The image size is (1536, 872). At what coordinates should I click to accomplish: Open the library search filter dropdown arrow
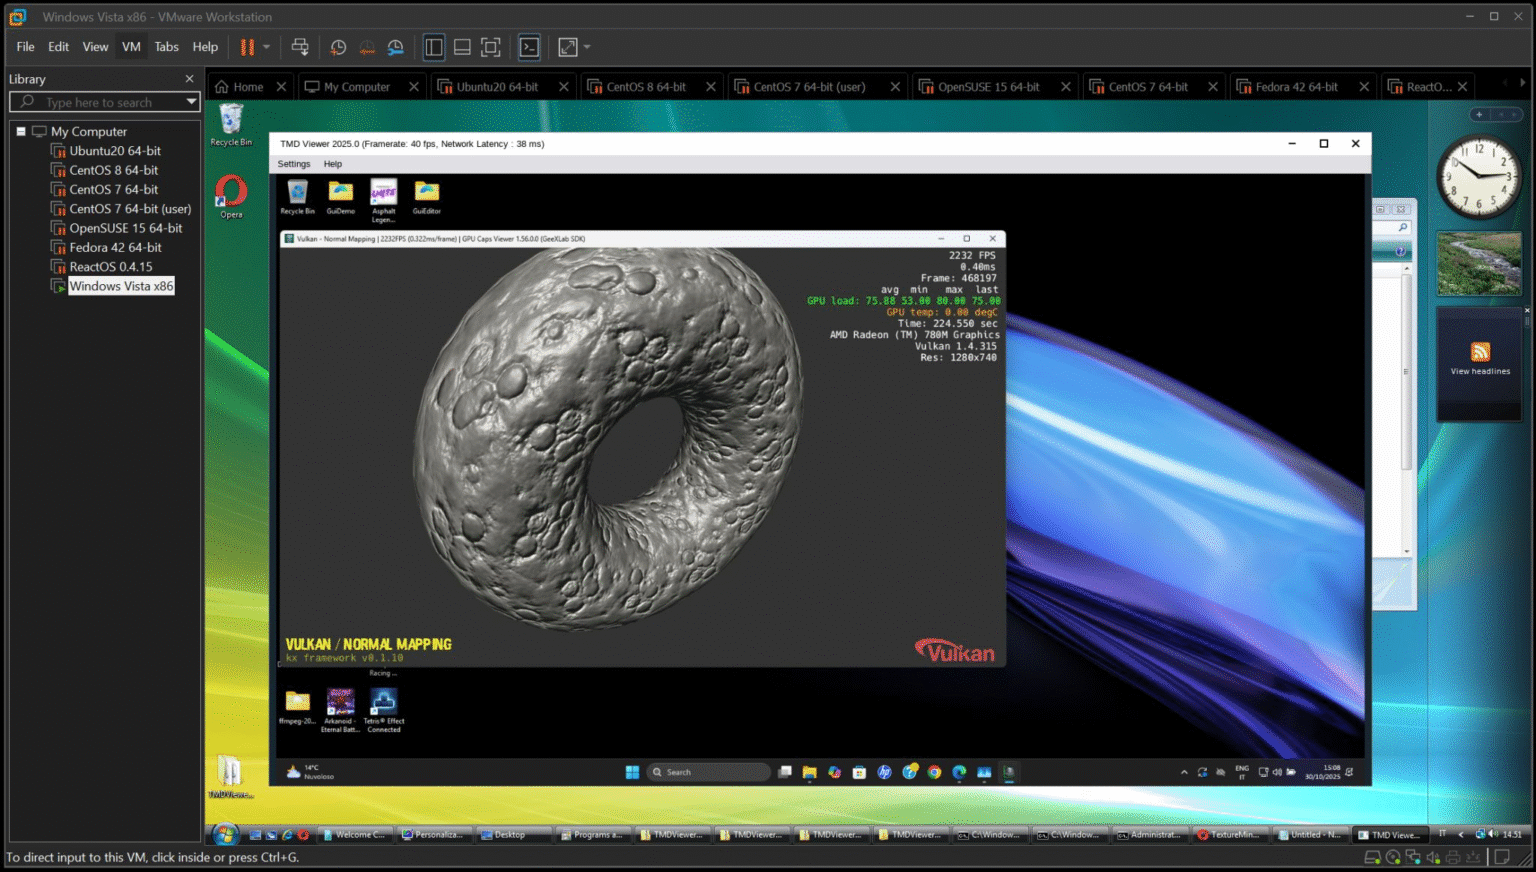[191, 102]
